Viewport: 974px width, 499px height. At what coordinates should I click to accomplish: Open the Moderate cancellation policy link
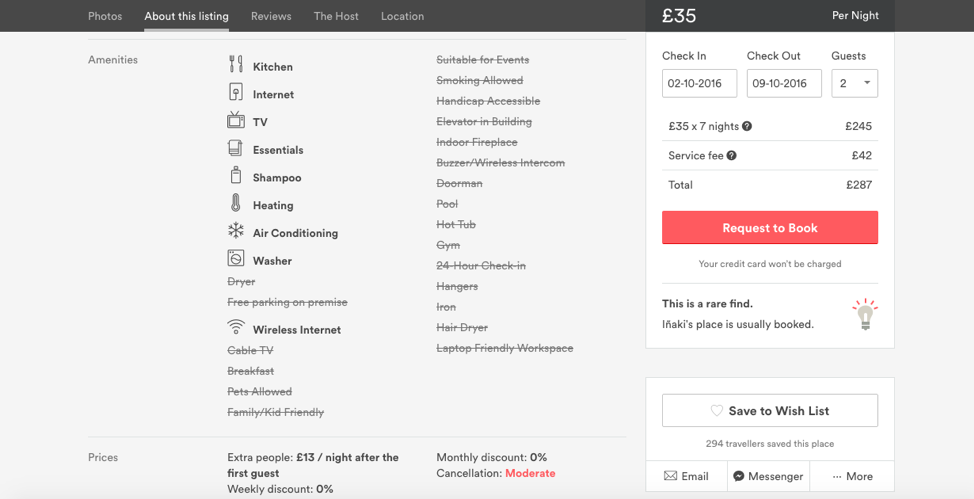(530, 473)
